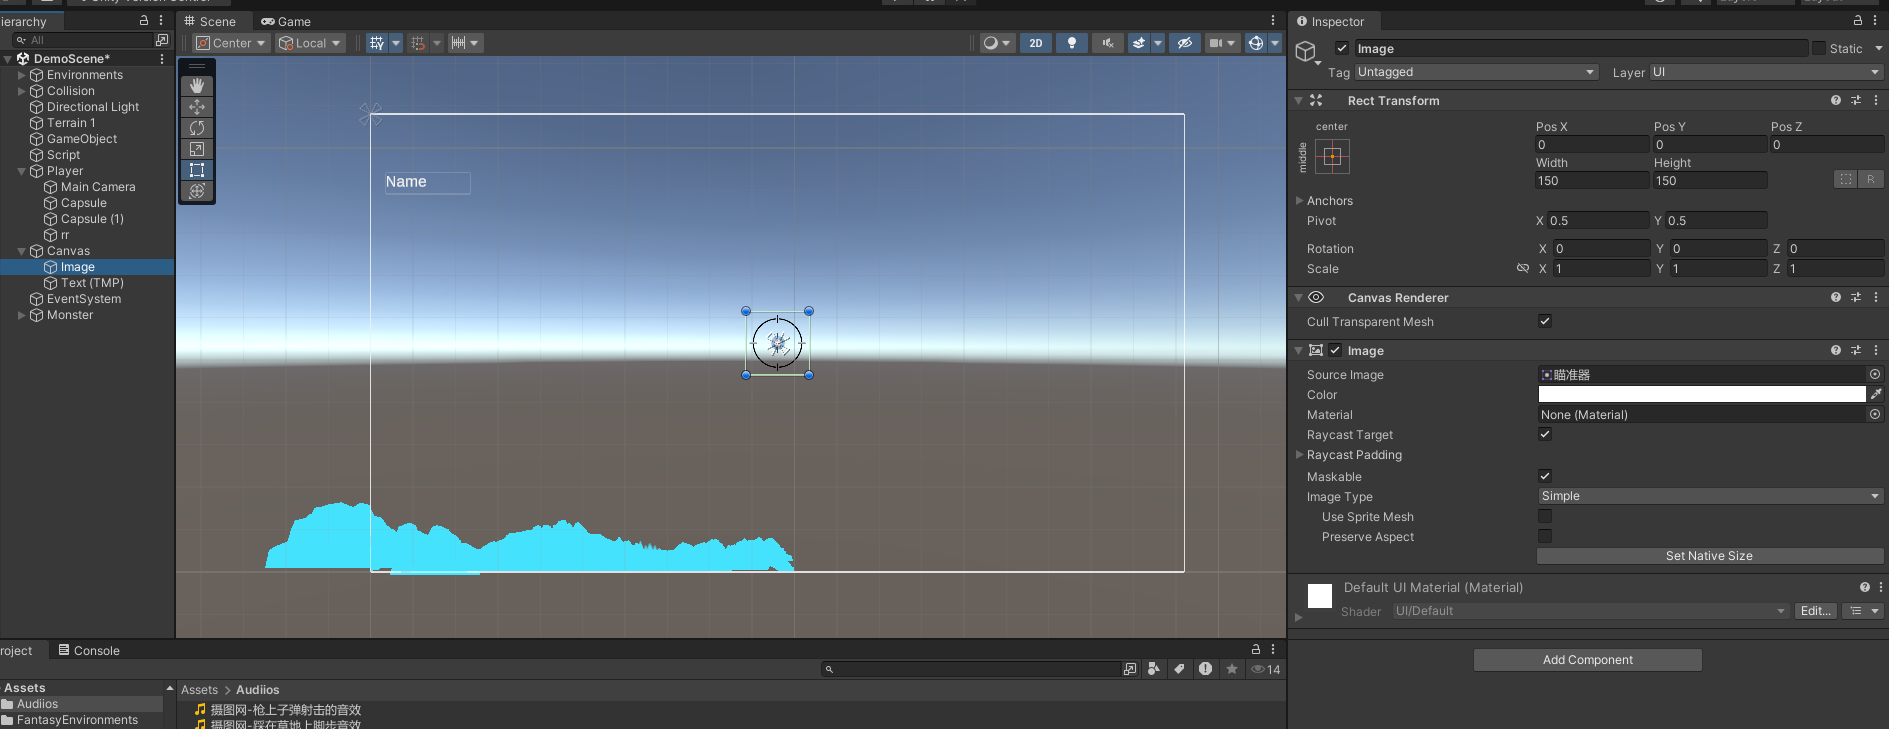The image size is (1889, 729).
Task: Open Image Type dropdown showing Simple
Action: tap(1710, 496)
